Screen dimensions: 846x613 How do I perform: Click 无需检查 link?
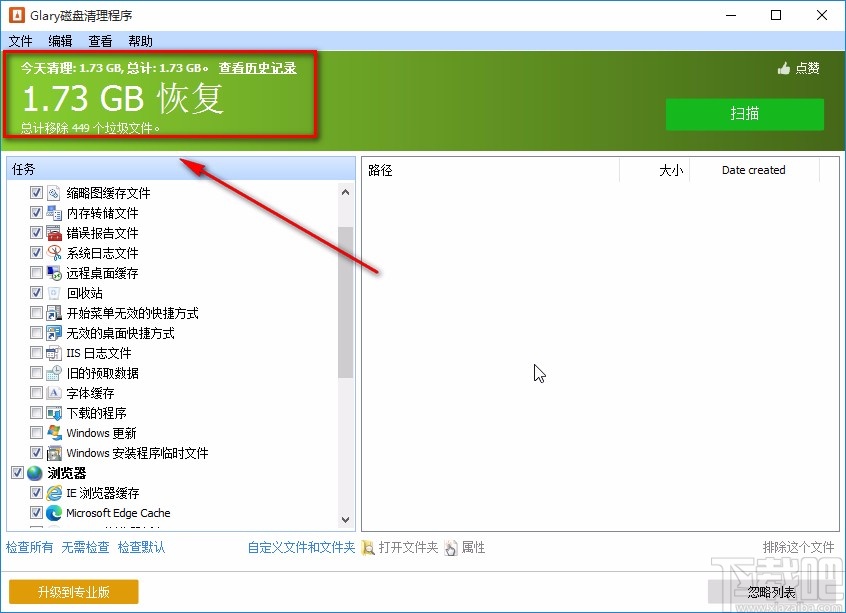pos(85,547)
